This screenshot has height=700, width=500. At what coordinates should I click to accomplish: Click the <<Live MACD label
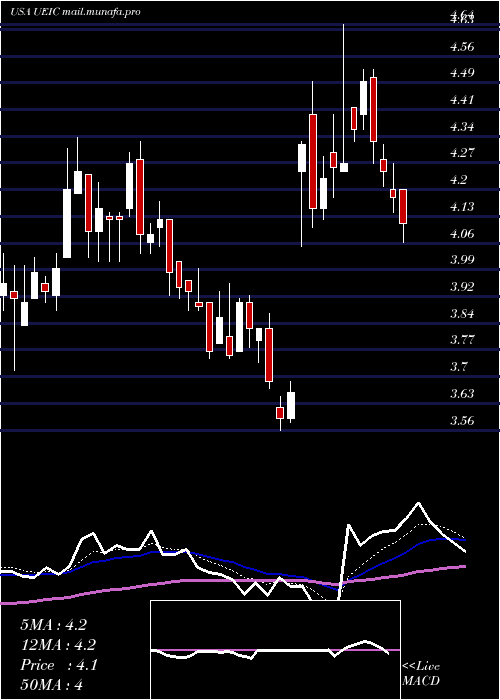(x=421, y=674)
